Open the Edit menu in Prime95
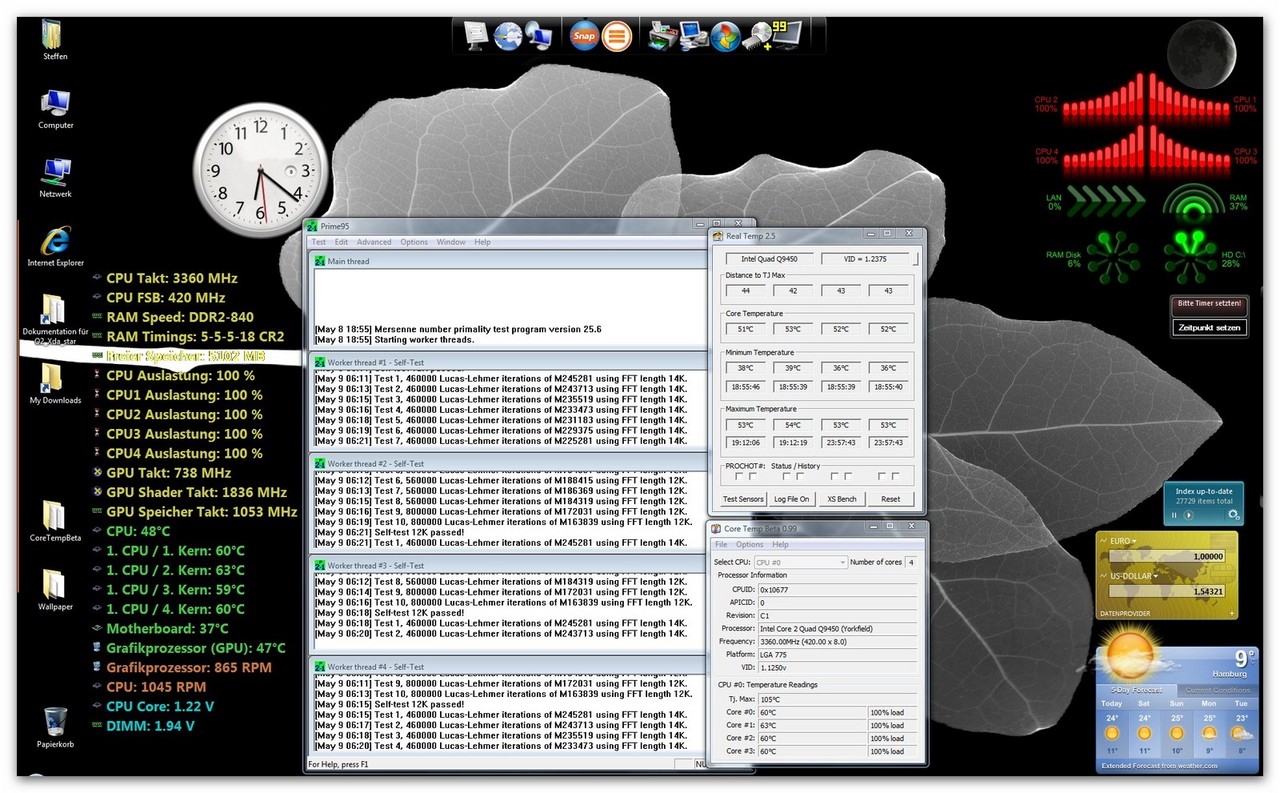The image size is (1280, 793). click(342, 242)
